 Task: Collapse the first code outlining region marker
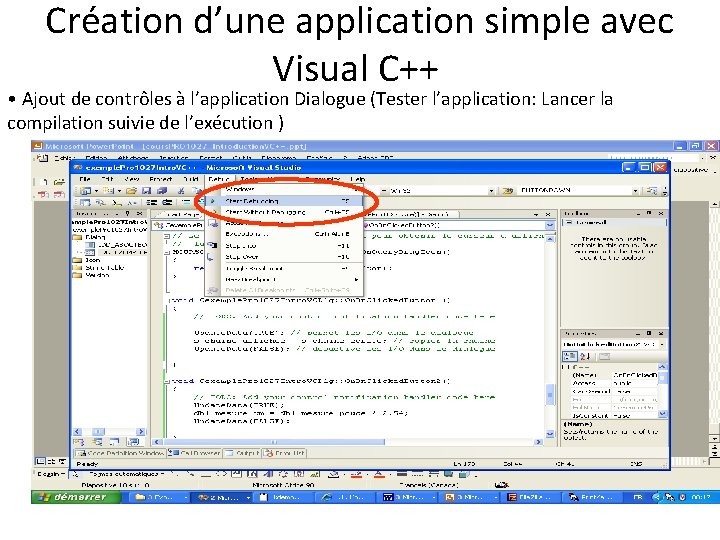[167, 236]
